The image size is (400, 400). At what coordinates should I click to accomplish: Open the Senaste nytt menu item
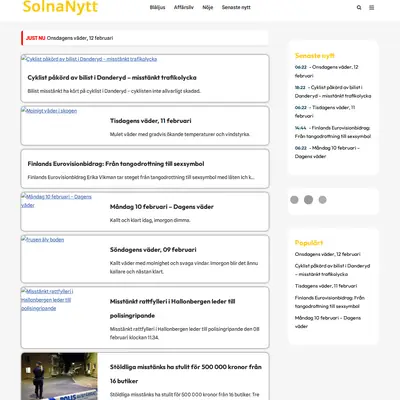click(236, 7)
